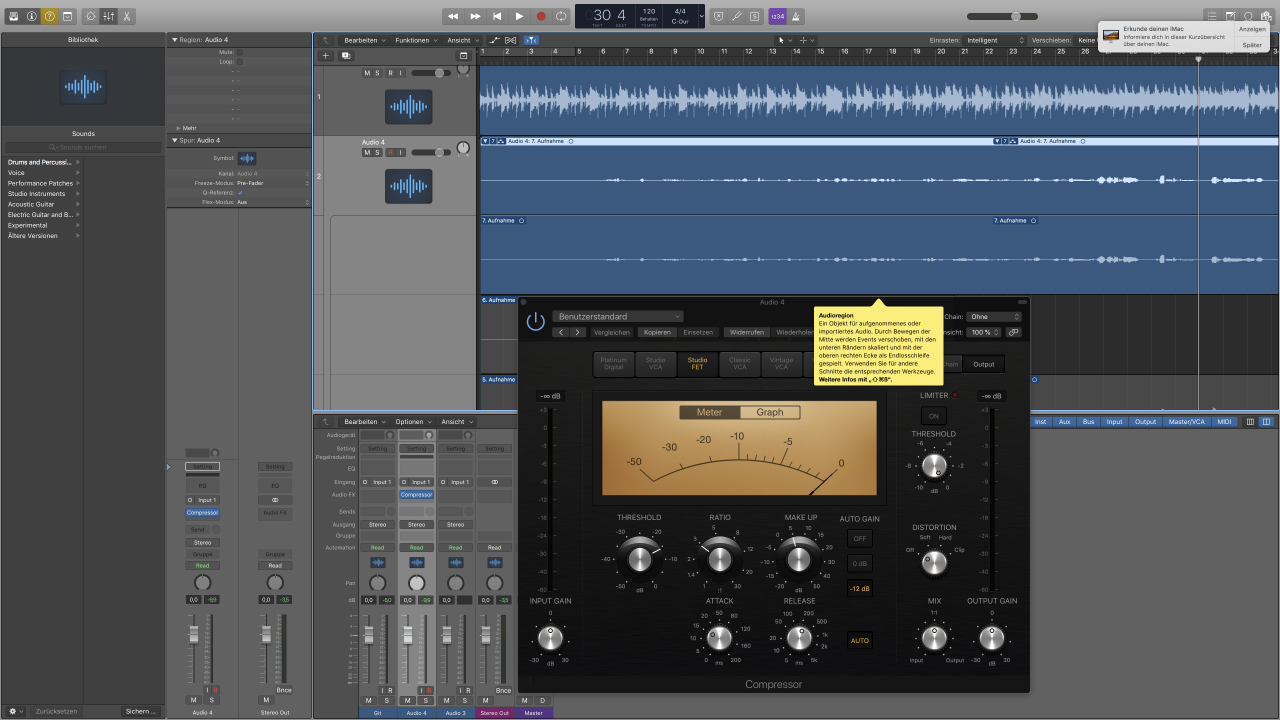
Task: Set Auto Gain to -12 dB
Action: pyautogui.click(x=859, y=588)
